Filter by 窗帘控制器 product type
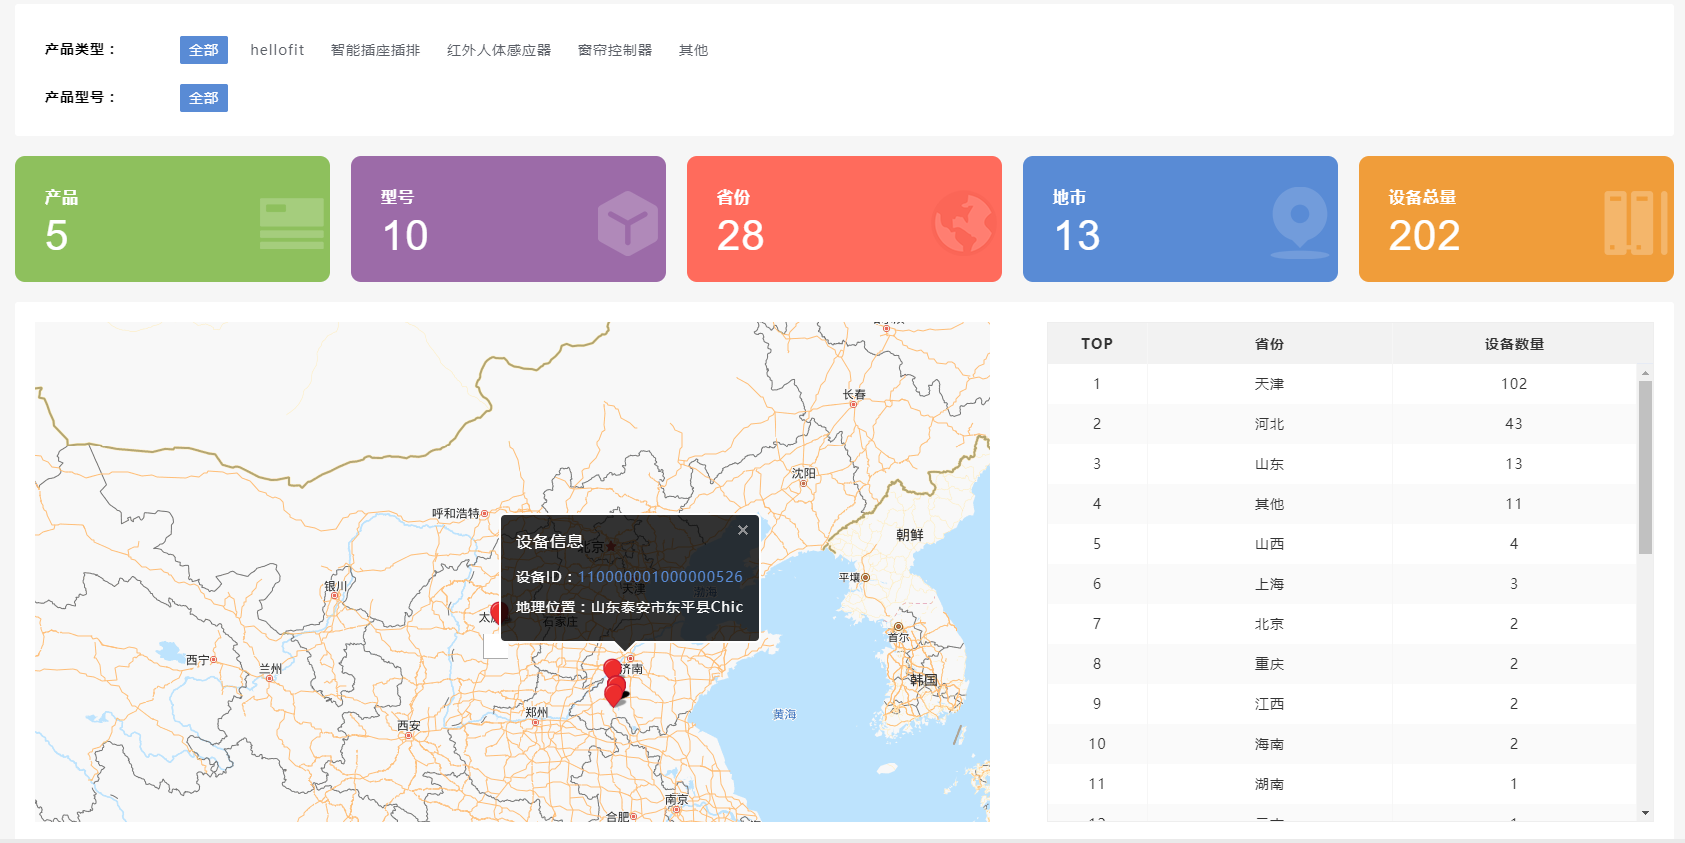Screen dimensions: 1685x843 pyautogui.click(x=615, y=50)
